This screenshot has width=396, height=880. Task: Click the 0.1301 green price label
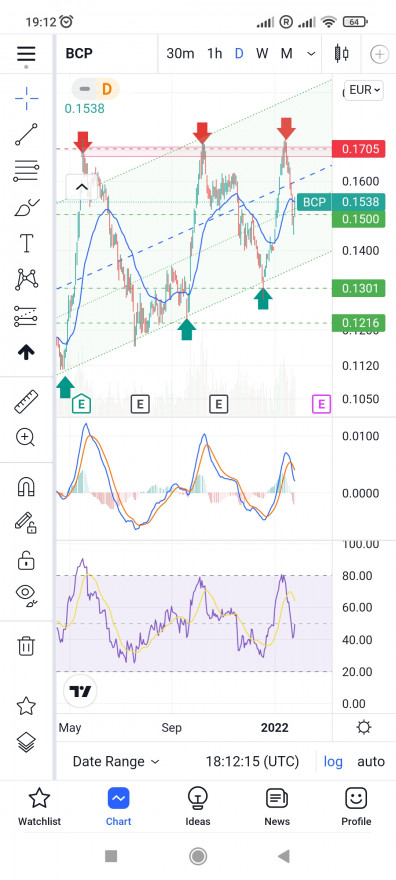pyautogui.click(x=359, y=289)
